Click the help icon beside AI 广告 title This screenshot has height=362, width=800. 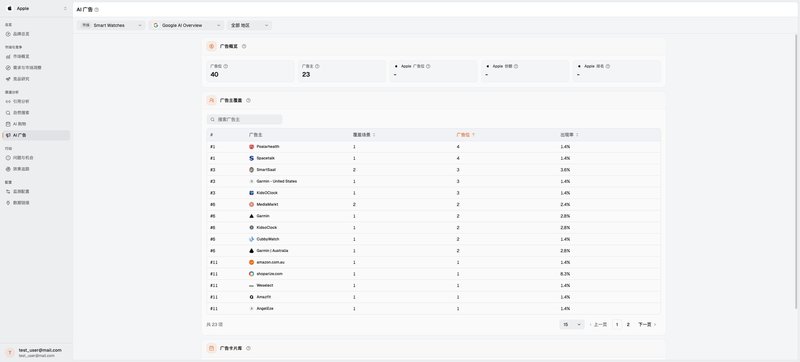click(97, 10)
